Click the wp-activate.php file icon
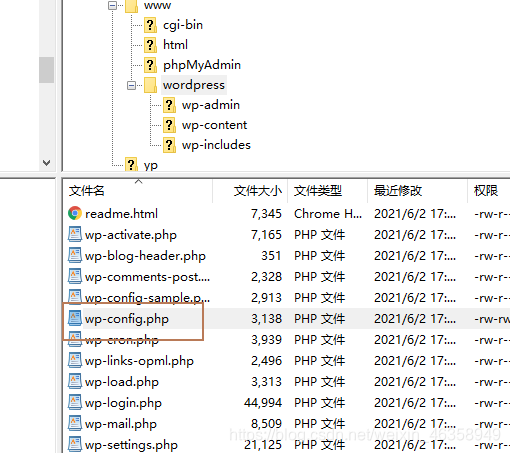Image resolution: width=510 pixels, height=453 pixels. [x=75, y=234]
